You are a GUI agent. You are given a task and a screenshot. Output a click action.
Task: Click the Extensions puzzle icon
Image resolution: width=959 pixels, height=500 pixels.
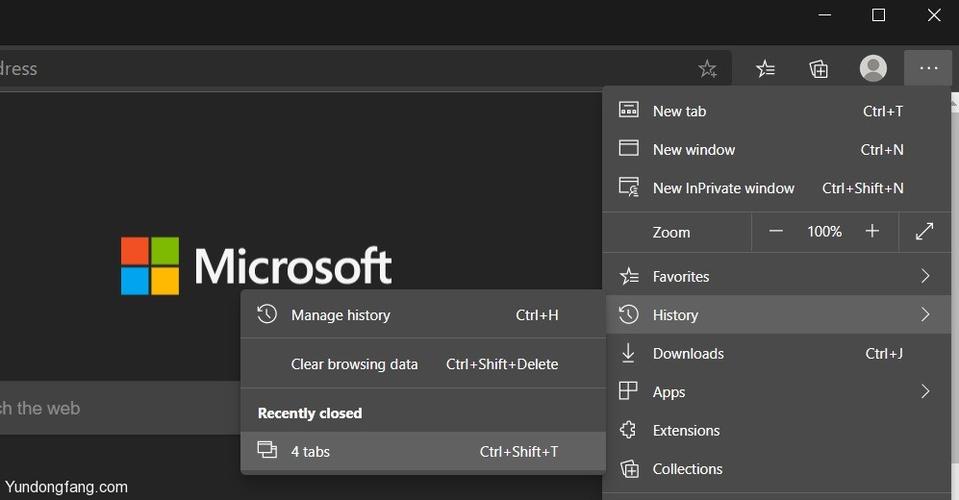click(628, 430)
